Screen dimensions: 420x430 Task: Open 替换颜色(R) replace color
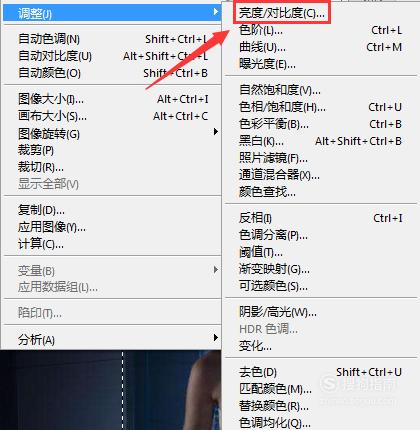[320, 406]
